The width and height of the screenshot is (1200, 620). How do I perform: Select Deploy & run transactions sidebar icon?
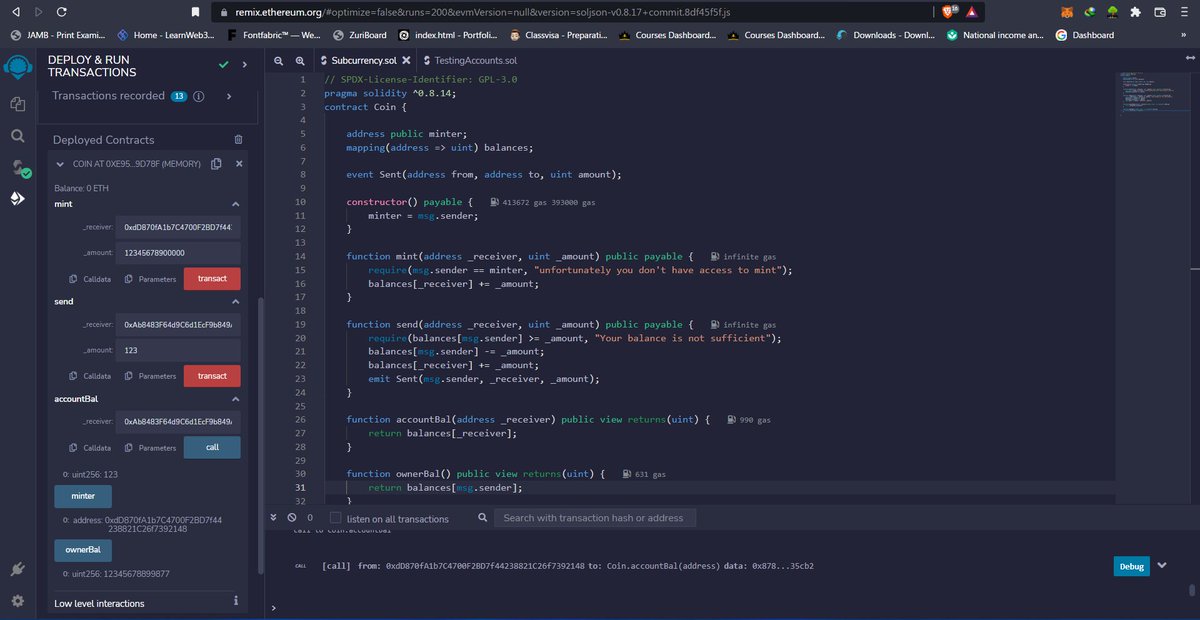pyautogui.click(x=18, y=198)
